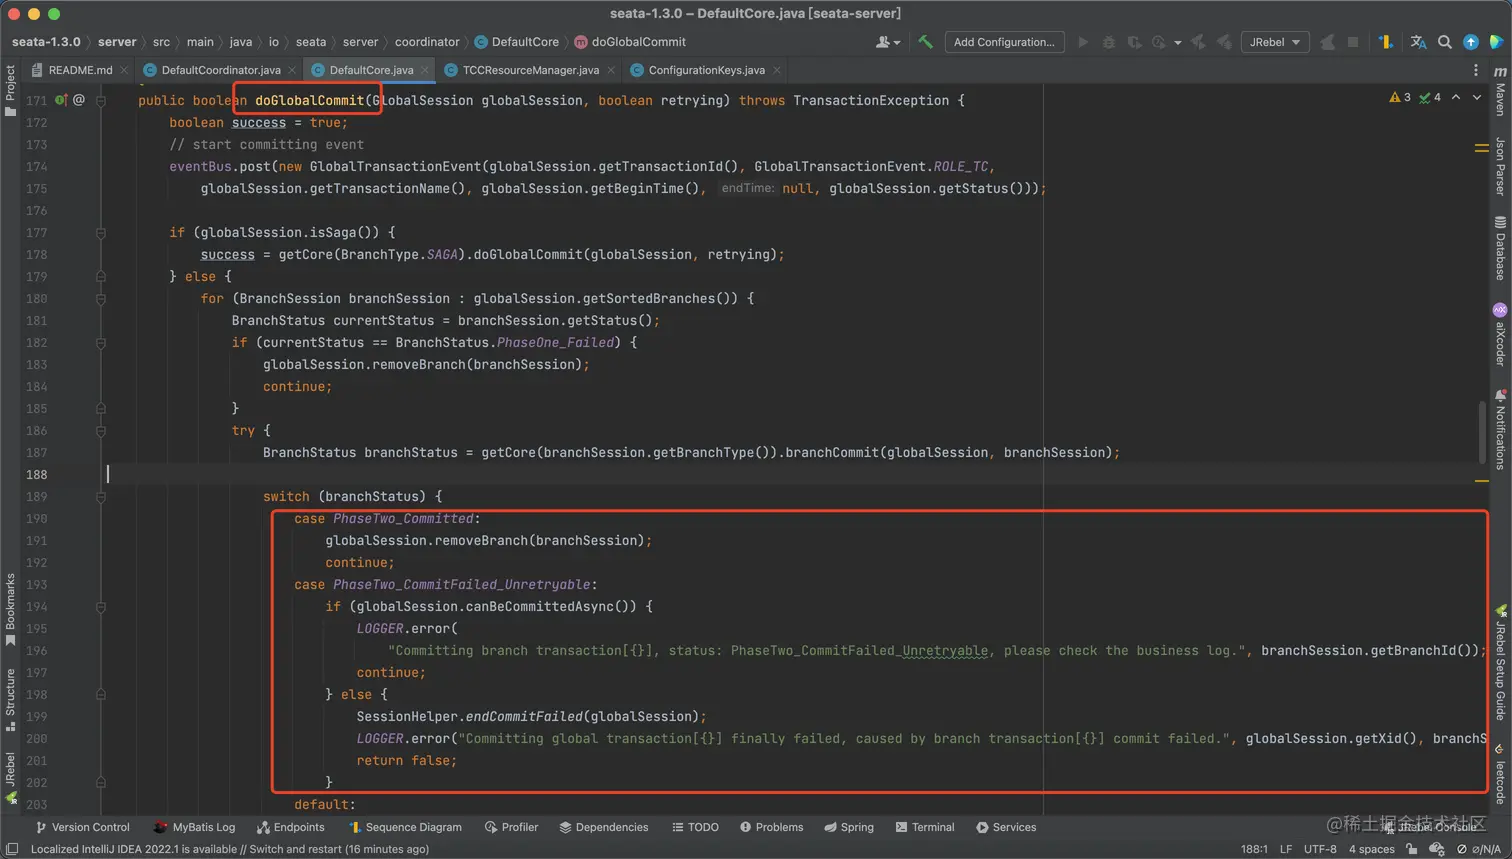This screenshot has width=1512, height=859.
Task: Open Profiler tool window
Action: tap(511, 827)
